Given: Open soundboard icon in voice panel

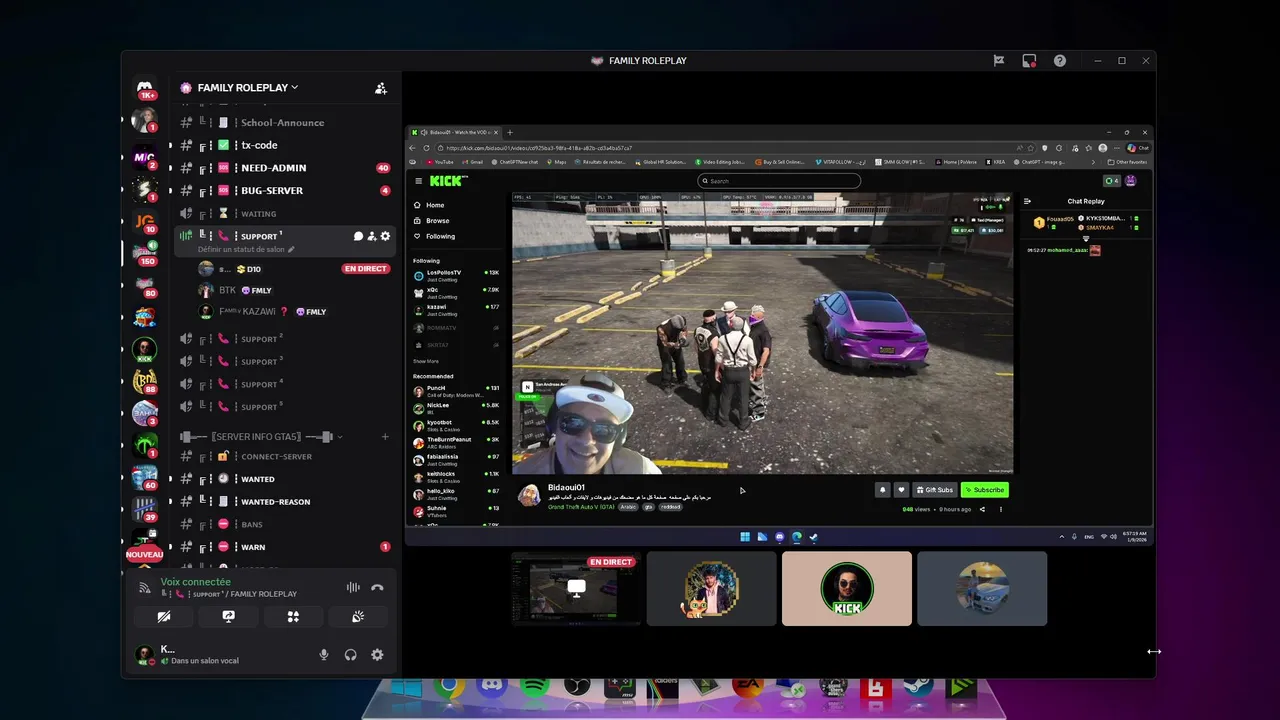Looking at the screenshot, I should (x=358, y=617).
